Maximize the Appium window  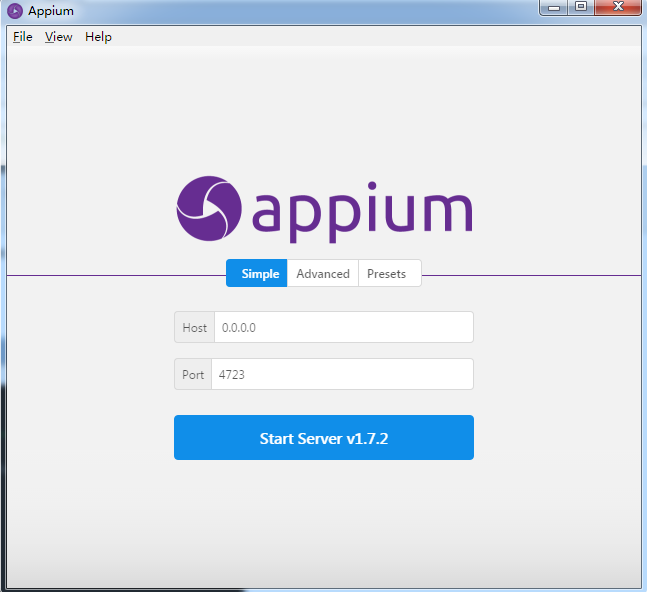(x=581, y=7)
